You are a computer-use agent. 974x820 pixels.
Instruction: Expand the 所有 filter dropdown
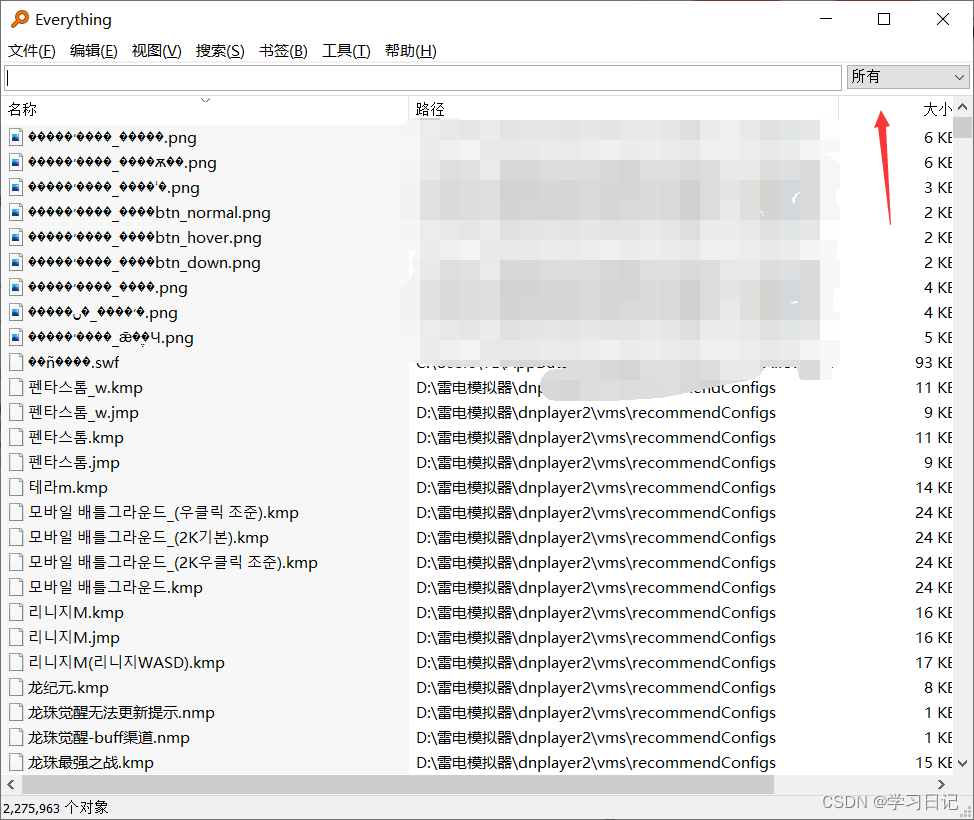[x=908, y=77]
